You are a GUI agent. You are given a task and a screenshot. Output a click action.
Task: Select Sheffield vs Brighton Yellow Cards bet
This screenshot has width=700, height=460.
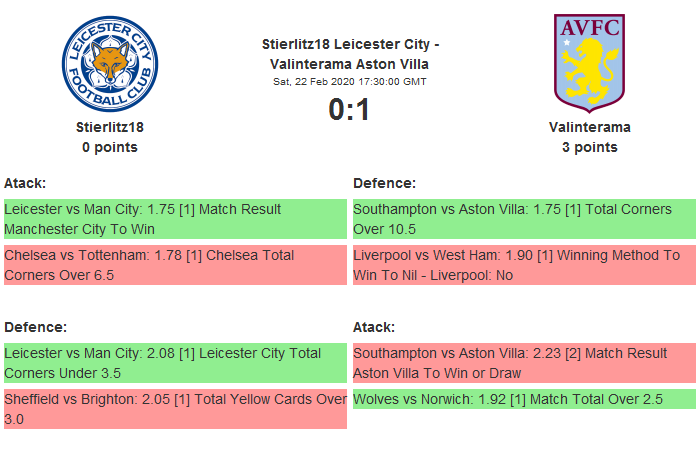tap(175, 409)
